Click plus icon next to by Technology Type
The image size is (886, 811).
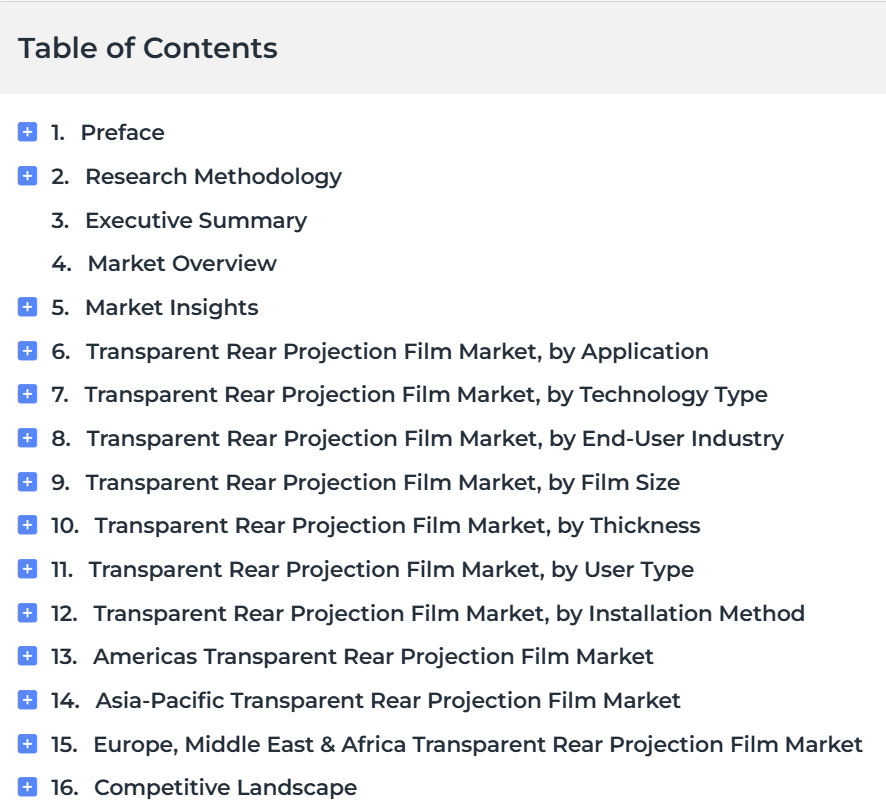click(27, 394)
